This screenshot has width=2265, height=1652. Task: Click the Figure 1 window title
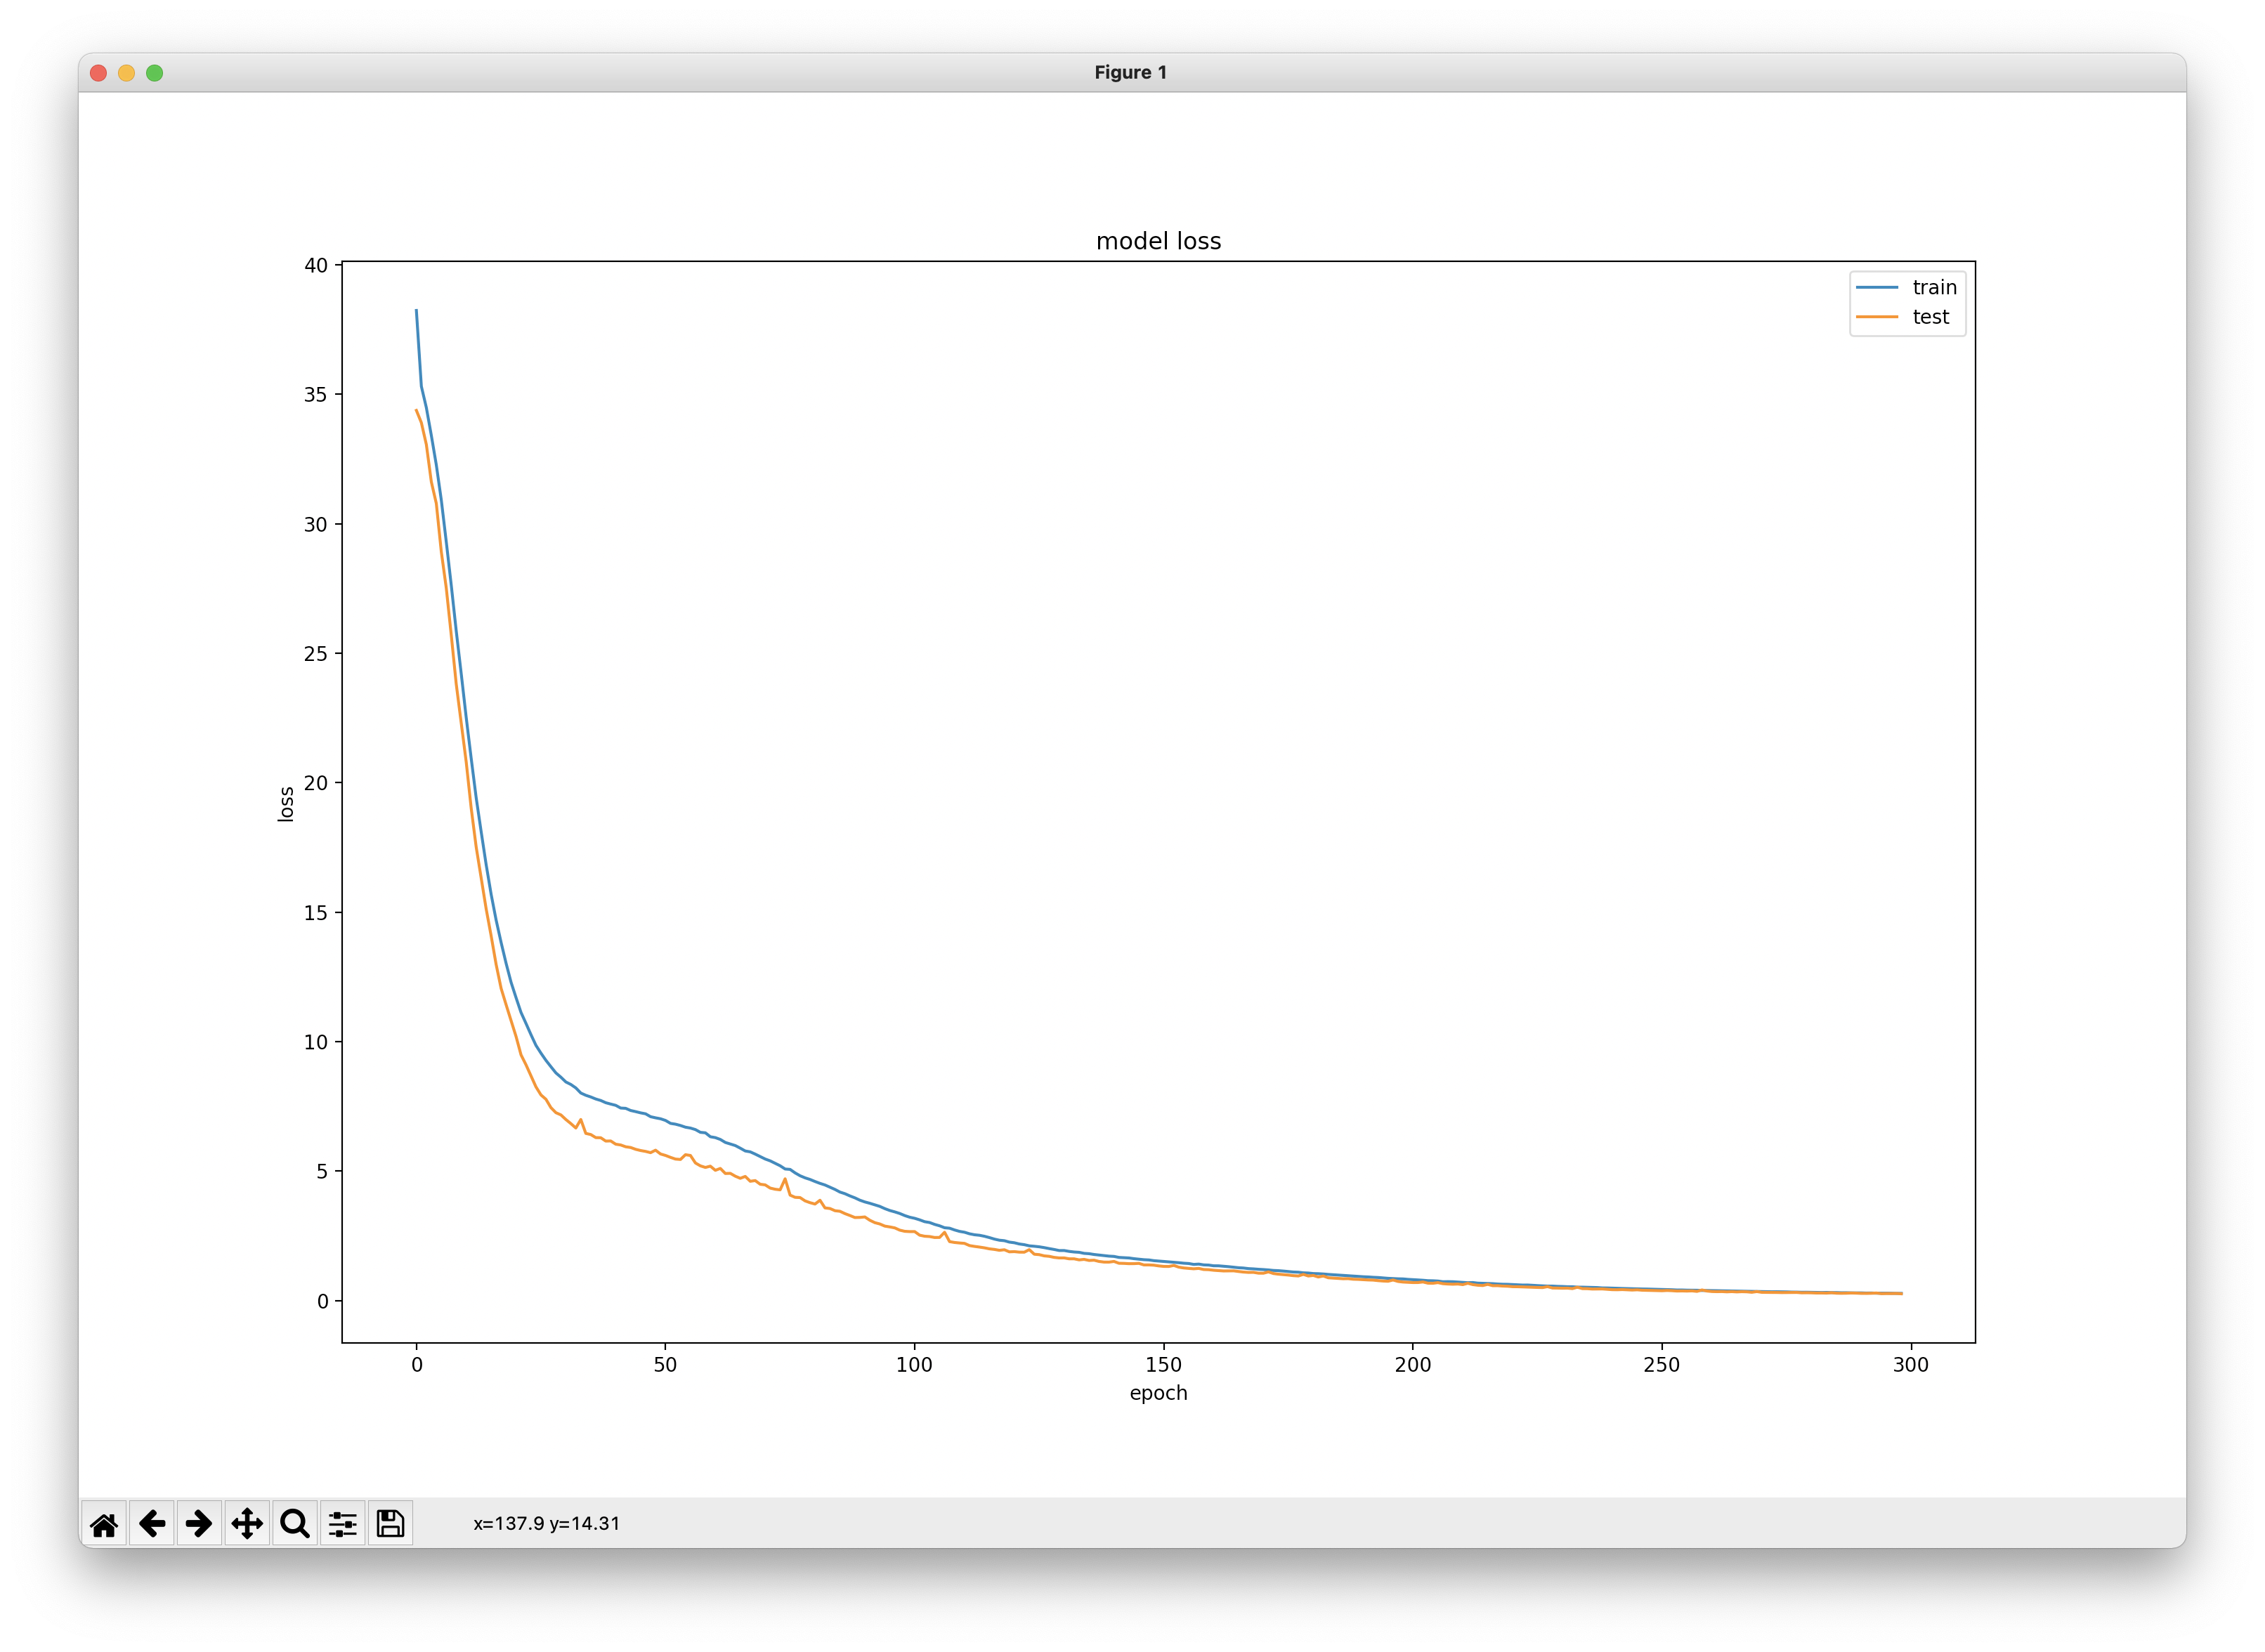click(1130, 73)
